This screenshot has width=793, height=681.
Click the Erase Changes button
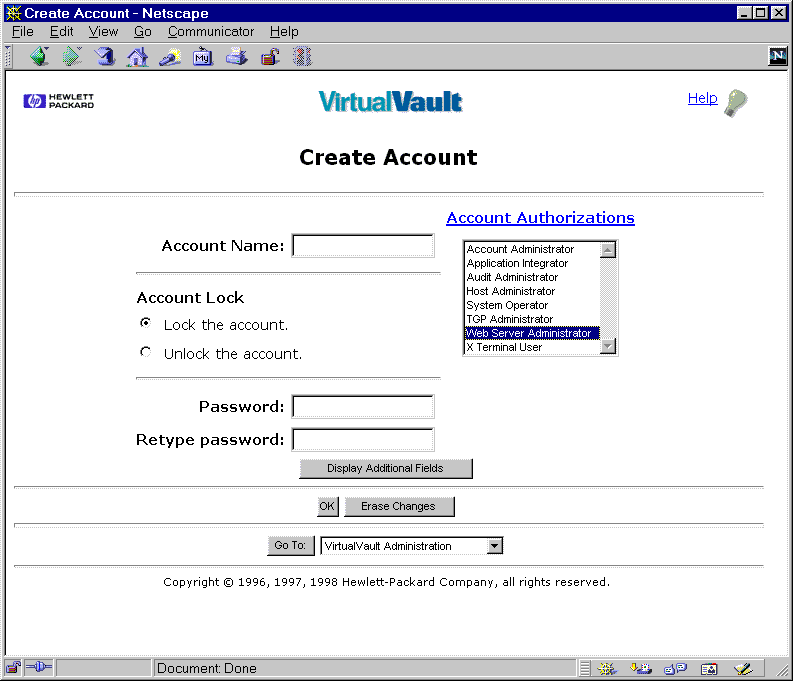[x=399, y=506]
